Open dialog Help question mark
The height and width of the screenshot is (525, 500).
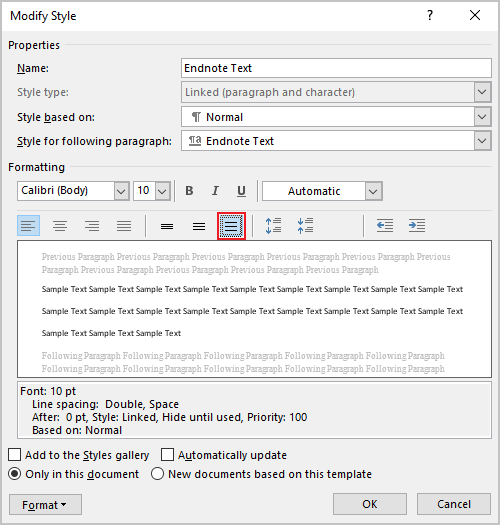coord(430,15)
